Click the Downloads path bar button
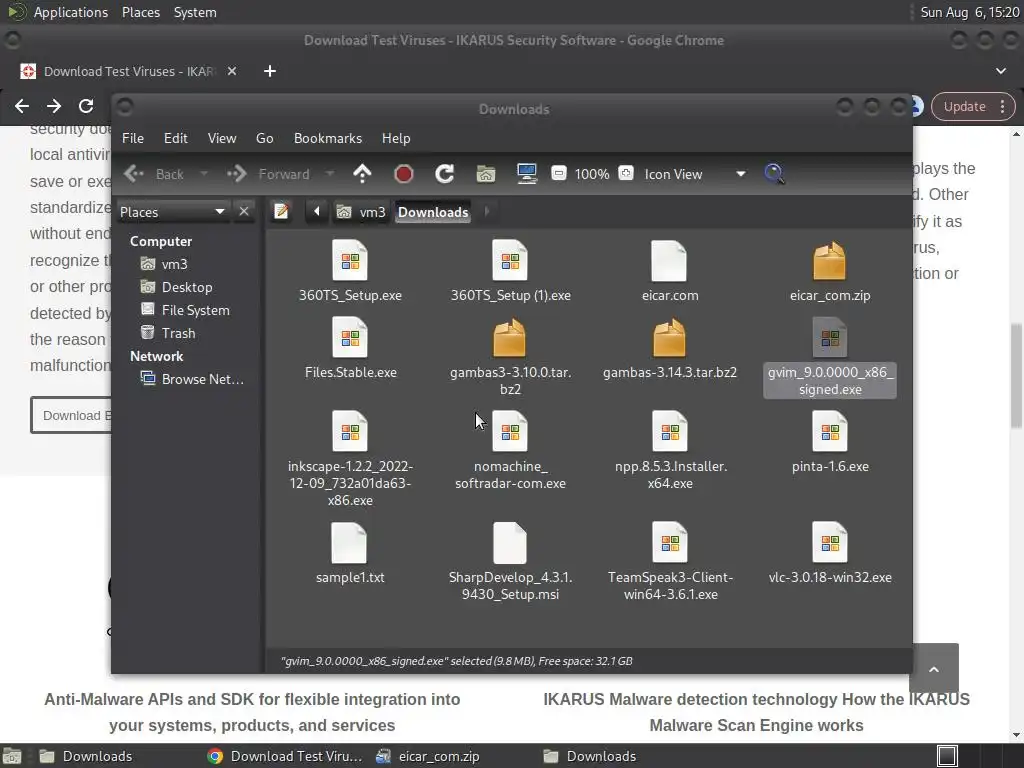 (433, 212)
